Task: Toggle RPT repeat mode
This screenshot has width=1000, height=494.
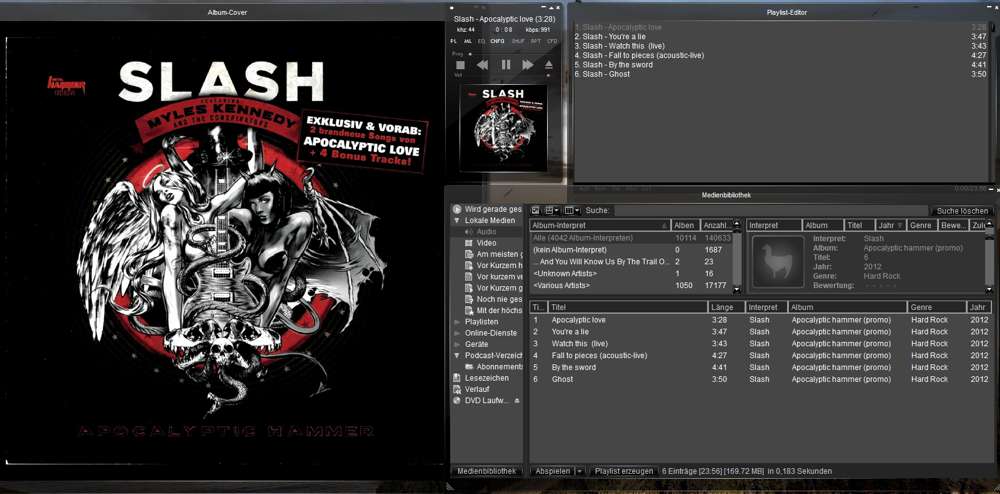Action: 536,41
